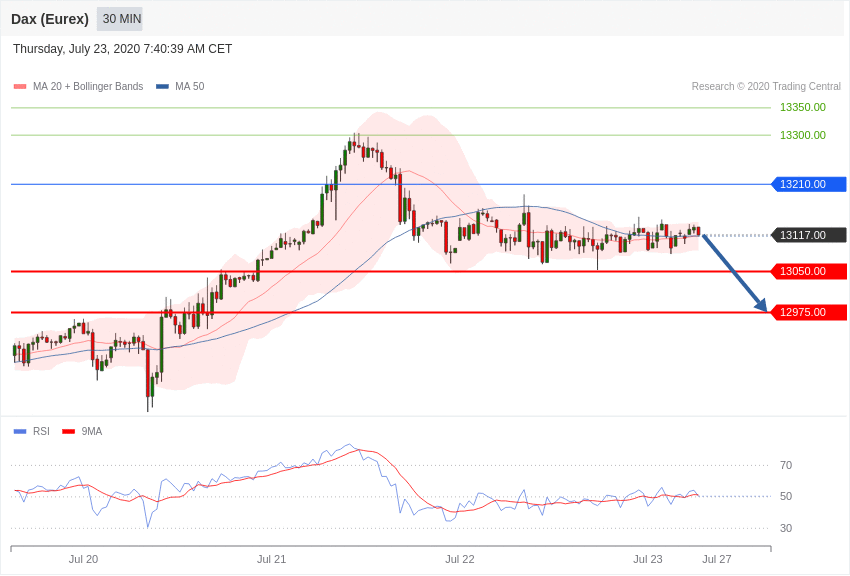Click the 13300.00 resistance level label
Viewport: 850px width, 576px height.
coord(802,135)
